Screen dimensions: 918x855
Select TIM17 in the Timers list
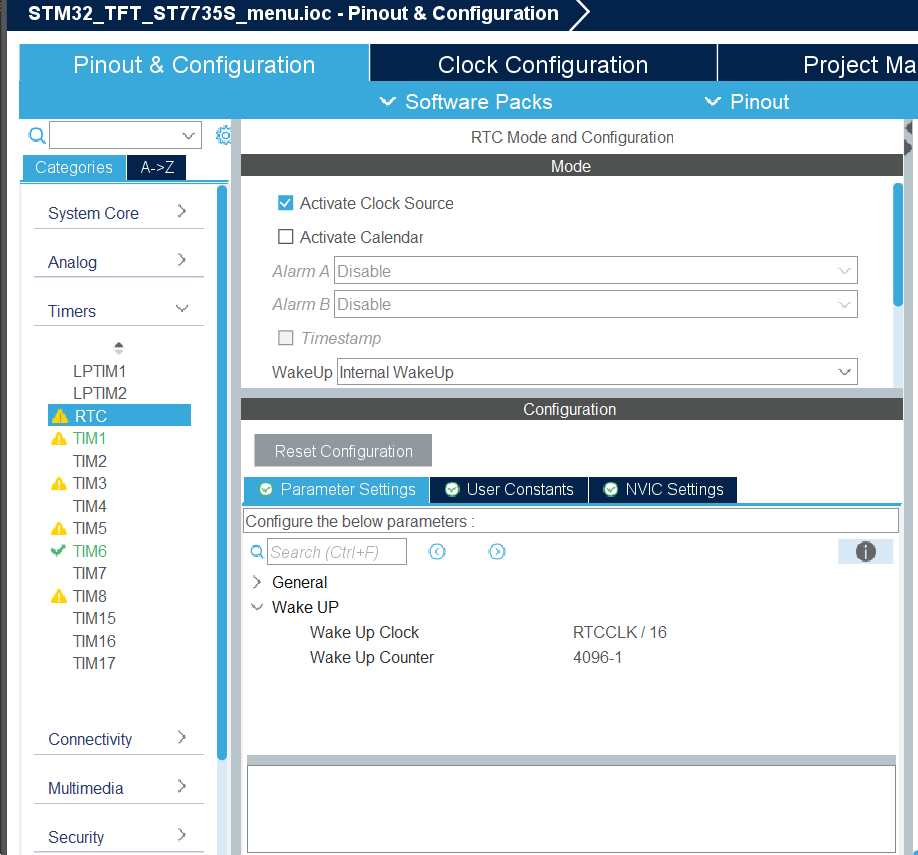tap(94, 664)
